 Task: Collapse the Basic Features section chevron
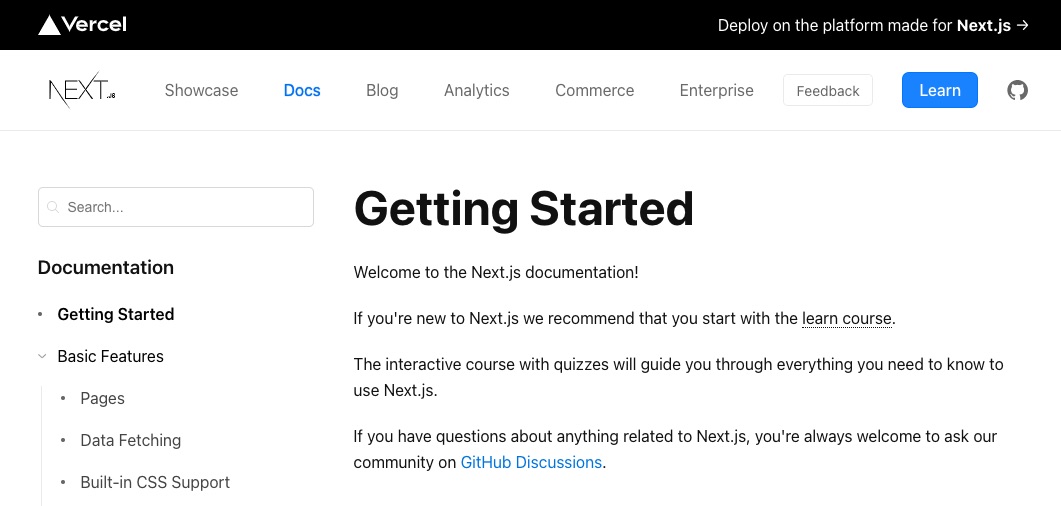click(x=42, y=356)
